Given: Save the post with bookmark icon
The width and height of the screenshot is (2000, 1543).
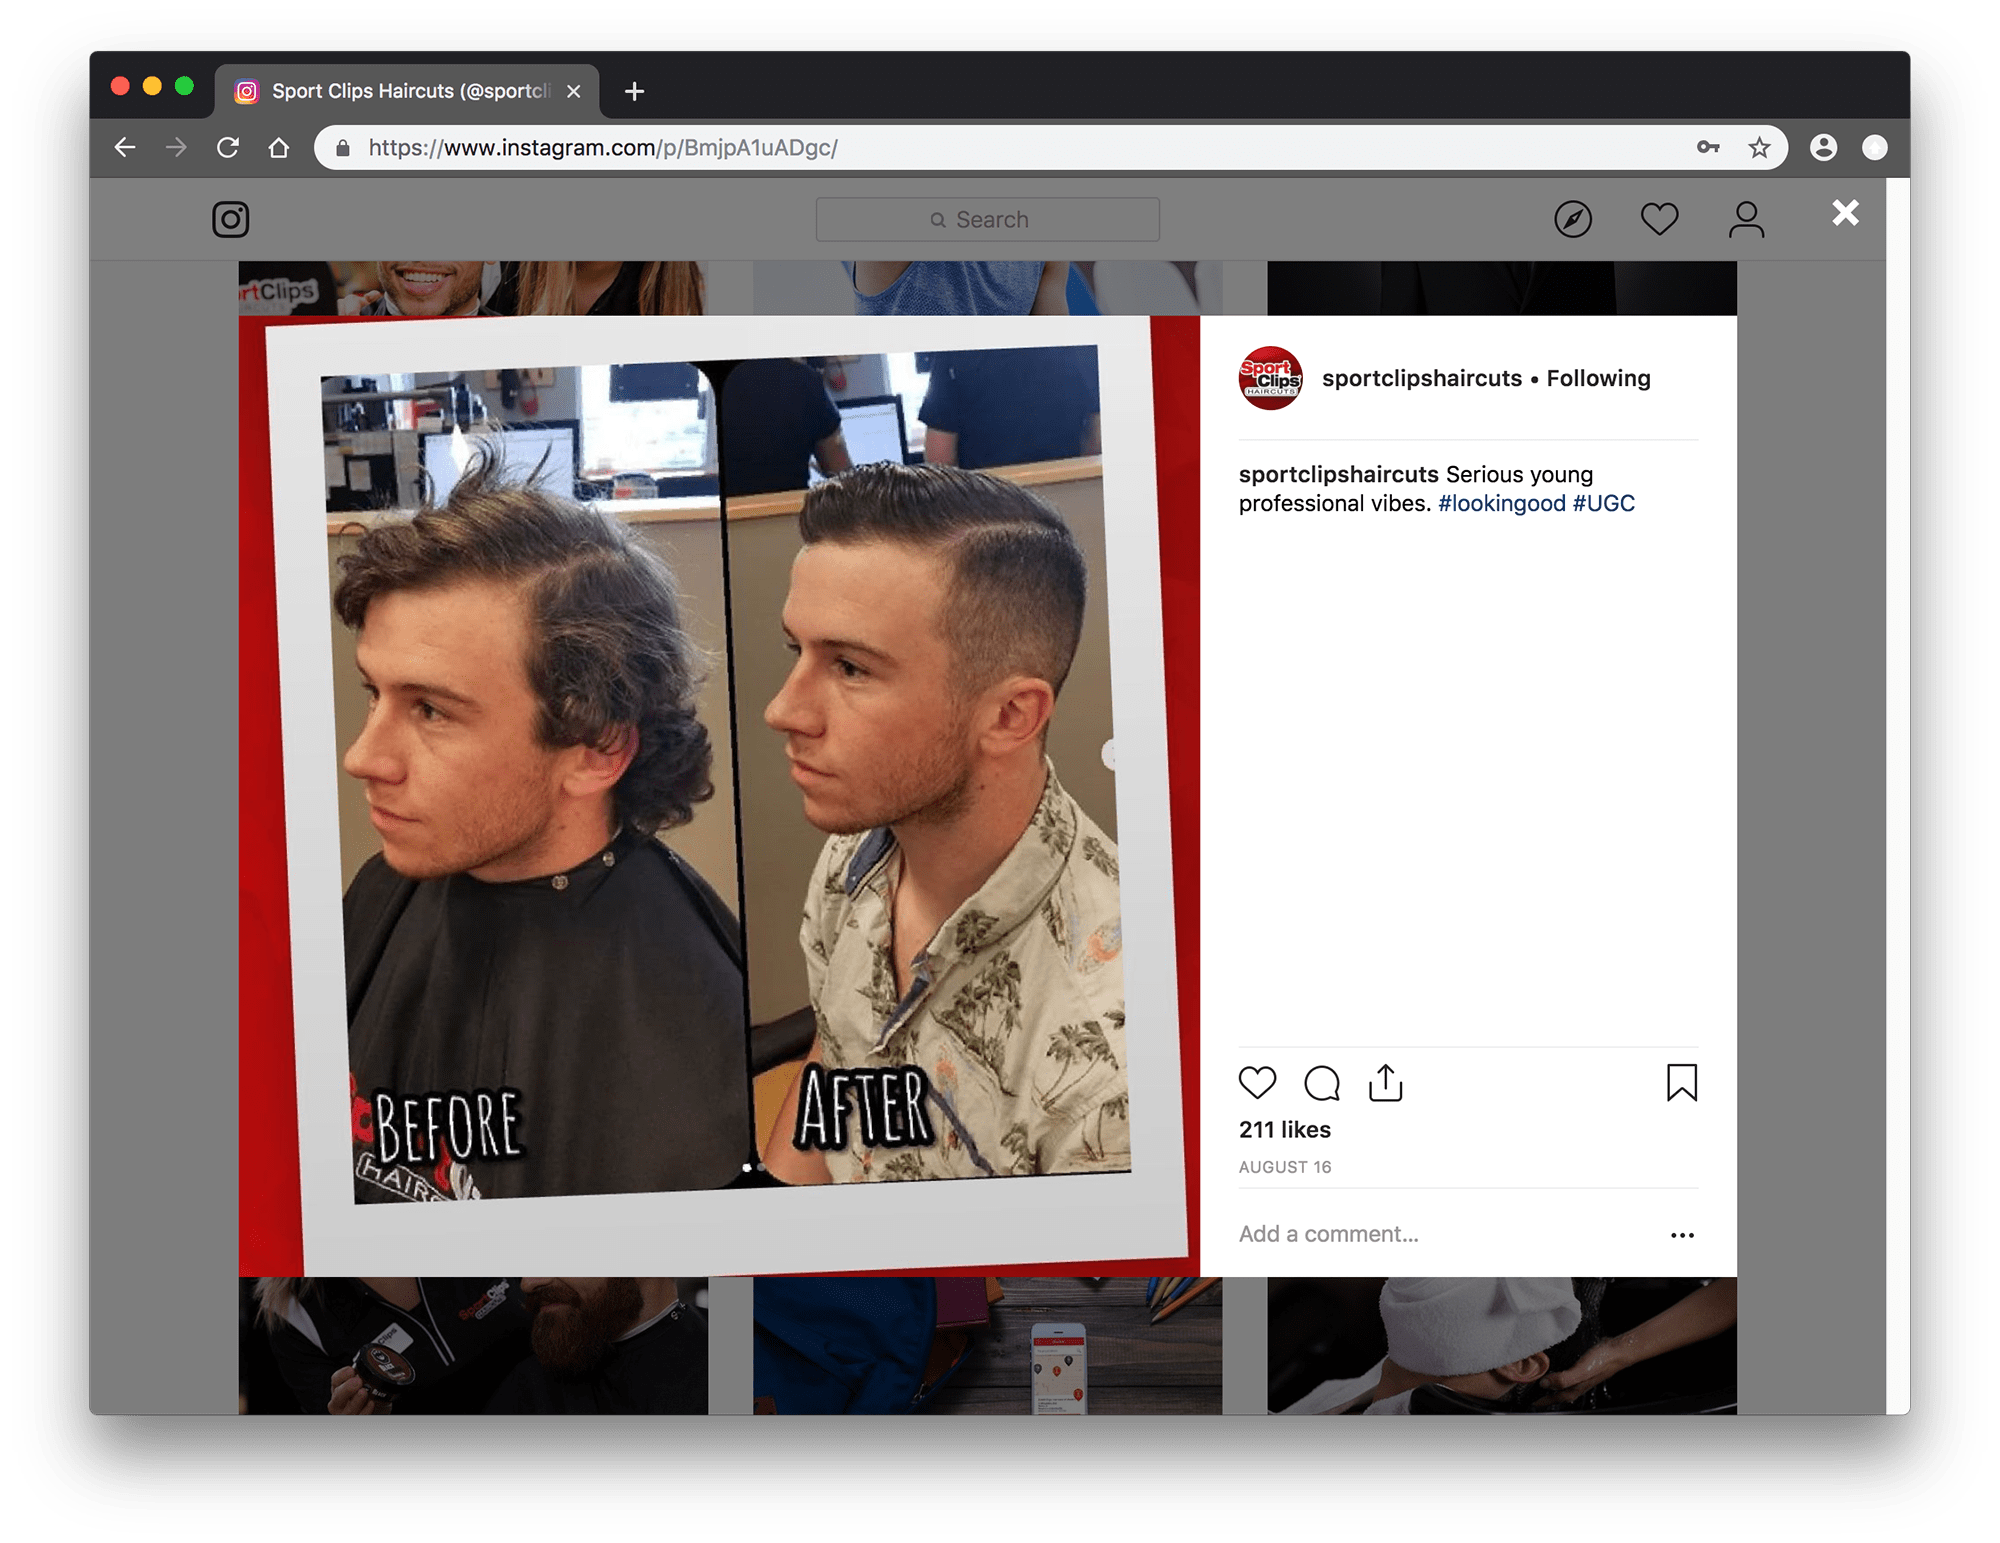Looking at the screenshot, I should click(x=1682, y=1082).
